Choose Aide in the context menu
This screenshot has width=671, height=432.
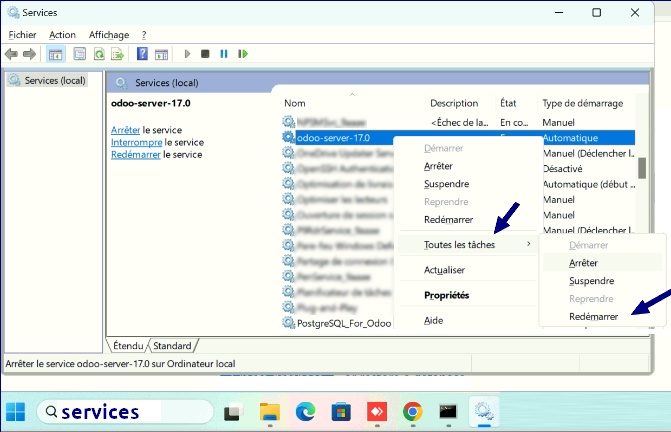[x=433, y=320]
